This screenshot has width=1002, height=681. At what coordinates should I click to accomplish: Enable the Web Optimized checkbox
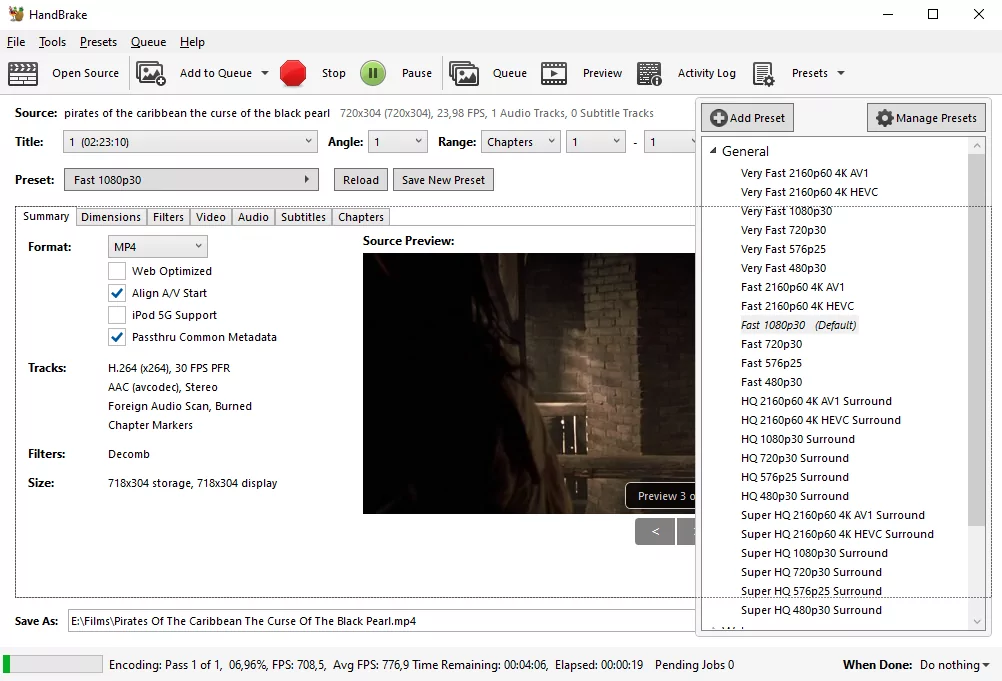click(117, 271)
